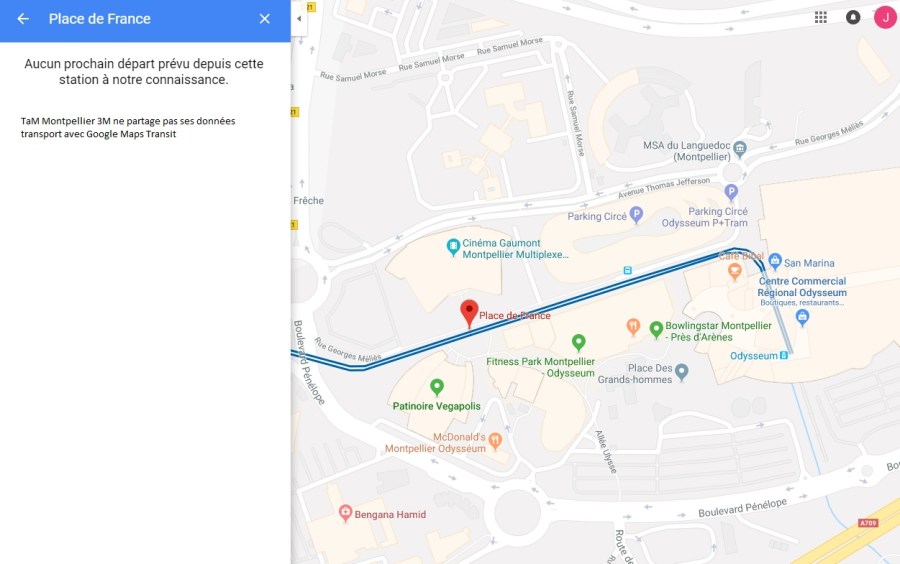The width and height of the screenshot is (900, 564).
Task: Go back using the panel's left arrow
Action: 23,19
